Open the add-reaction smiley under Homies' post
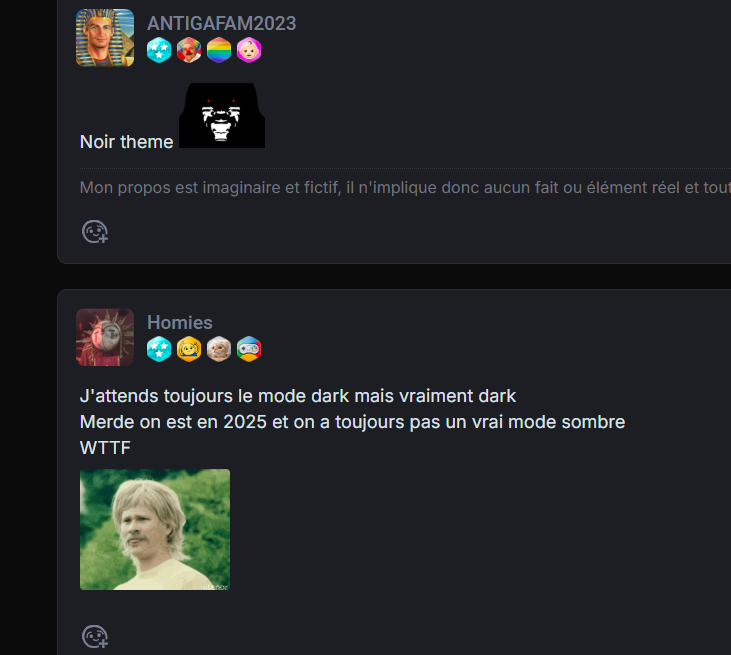The height and width of the screenshot is (655, 731). click(x=95, y=637)
